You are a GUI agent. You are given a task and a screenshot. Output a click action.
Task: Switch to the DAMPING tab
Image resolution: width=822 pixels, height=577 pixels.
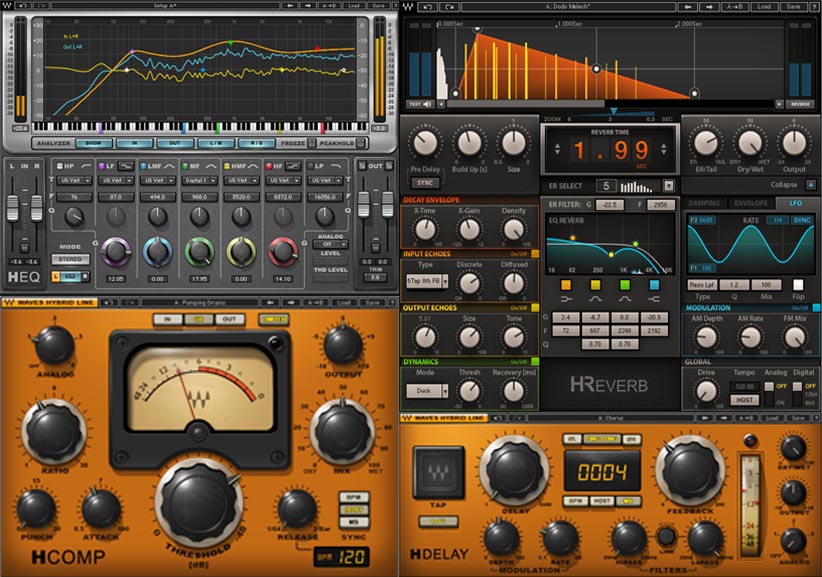click(x=704, y=203)
